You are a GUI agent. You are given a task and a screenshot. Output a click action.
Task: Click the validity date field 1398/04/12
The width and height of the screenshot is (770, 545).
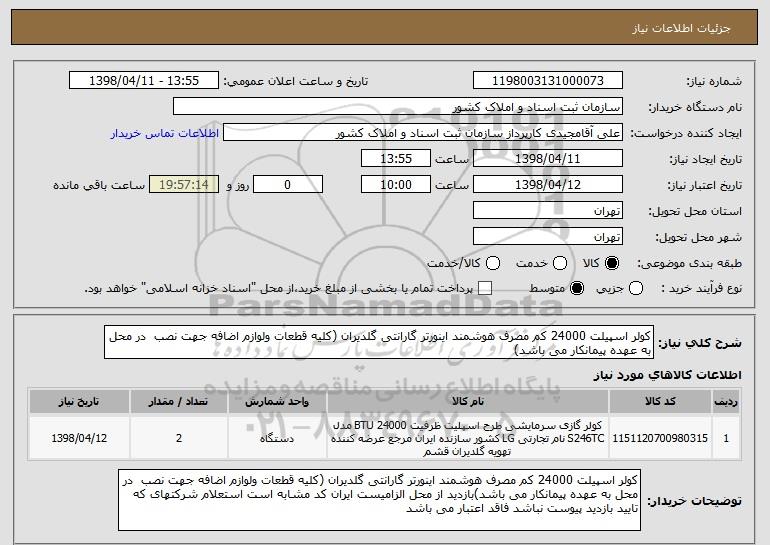[548, 185]
